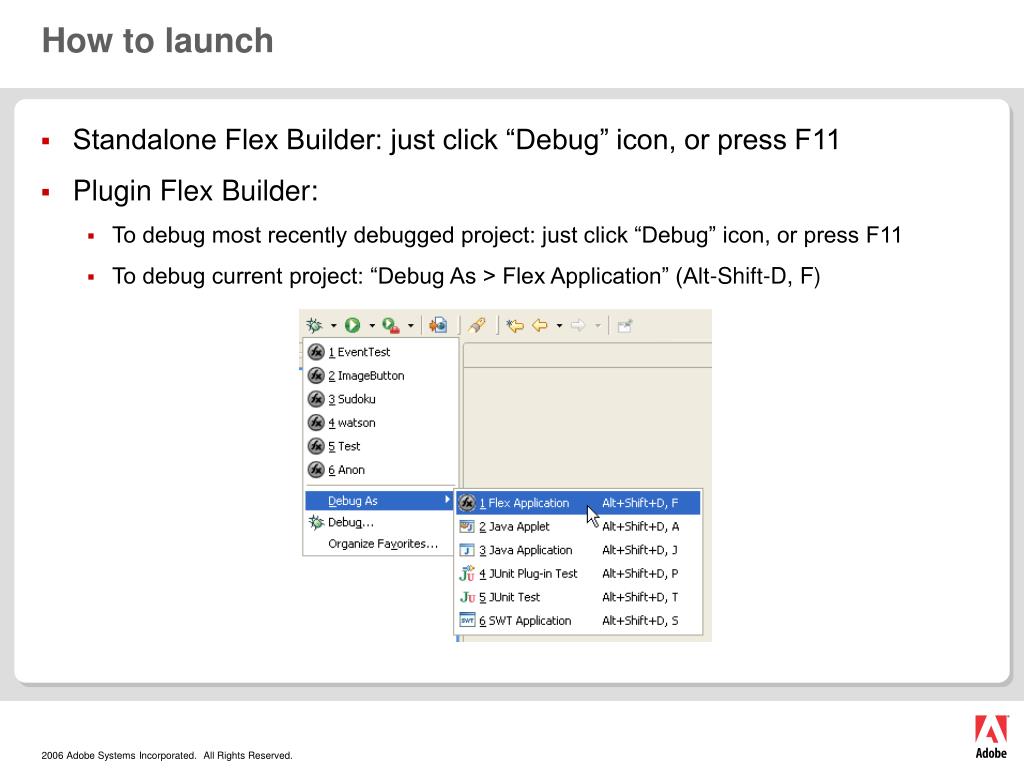The image size is (1024, 768).
Task: Click the "How to launch" slide title
Action: pos(157,40)
